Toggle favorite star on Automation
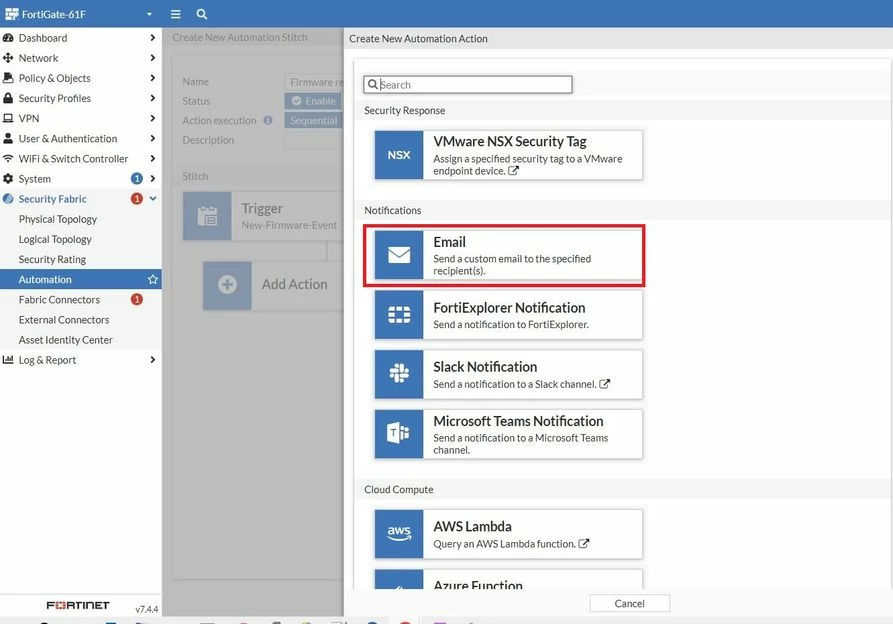Image resolution: width=893 pixels, height=624 pixels. click(x=153, y=280)
